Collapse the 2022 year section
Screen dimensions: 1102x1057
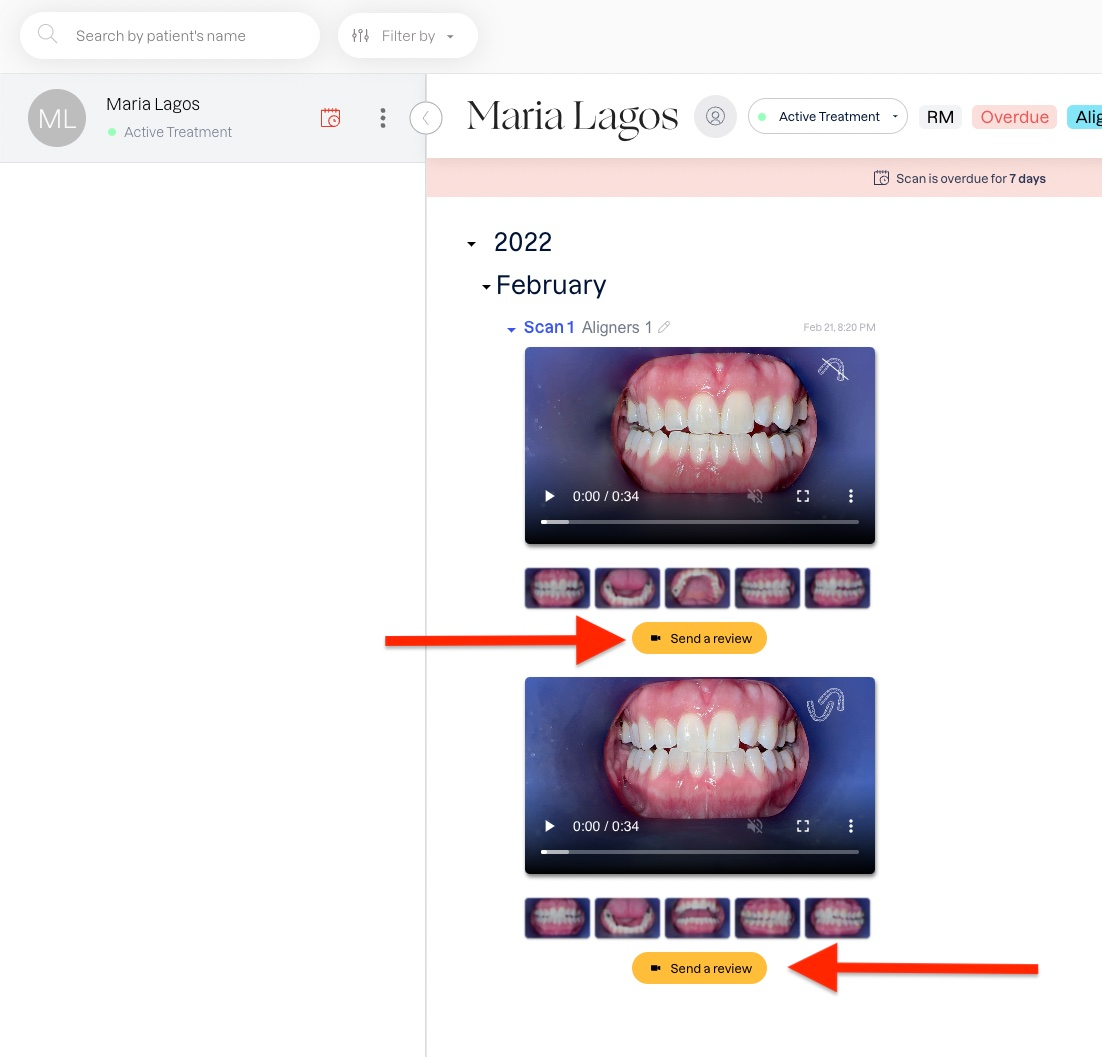(472, 244)
